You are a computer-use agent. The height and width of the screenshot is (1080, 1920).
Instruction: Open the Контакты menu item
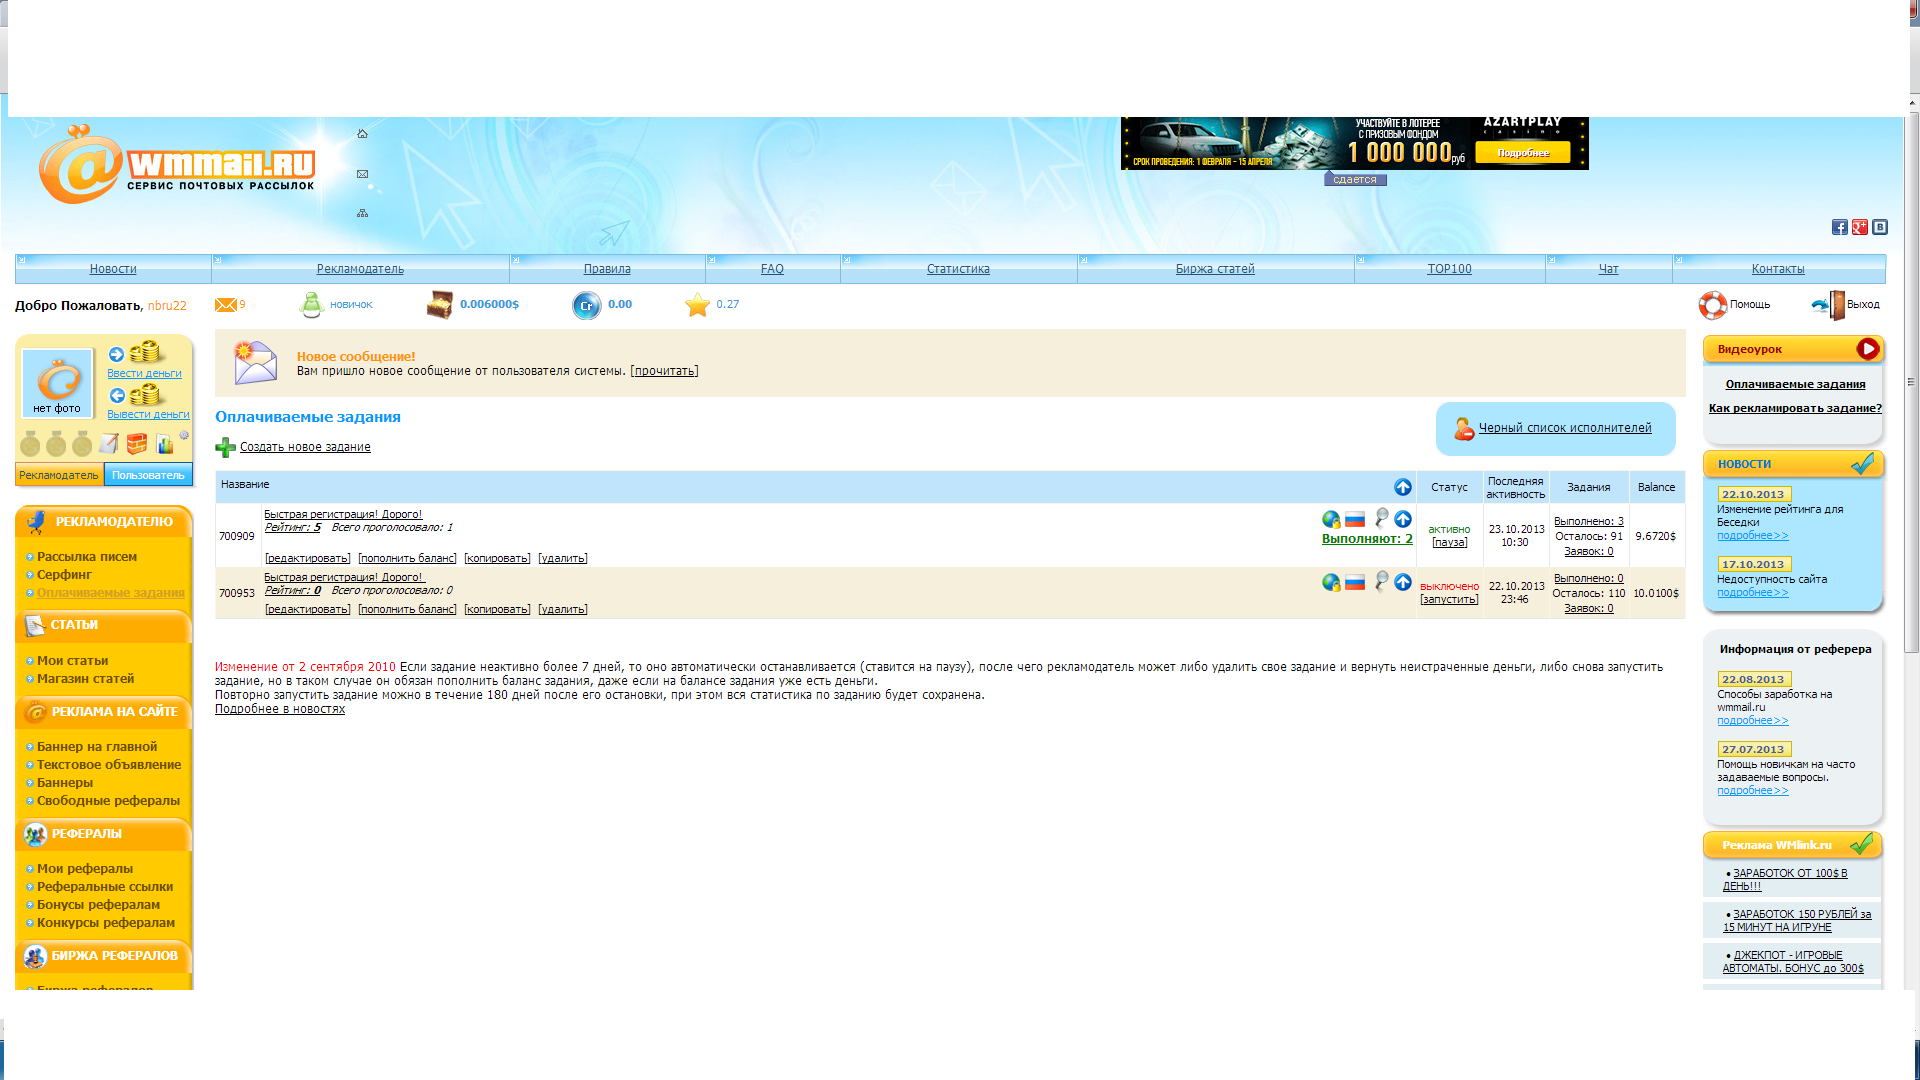point(1778,269)
